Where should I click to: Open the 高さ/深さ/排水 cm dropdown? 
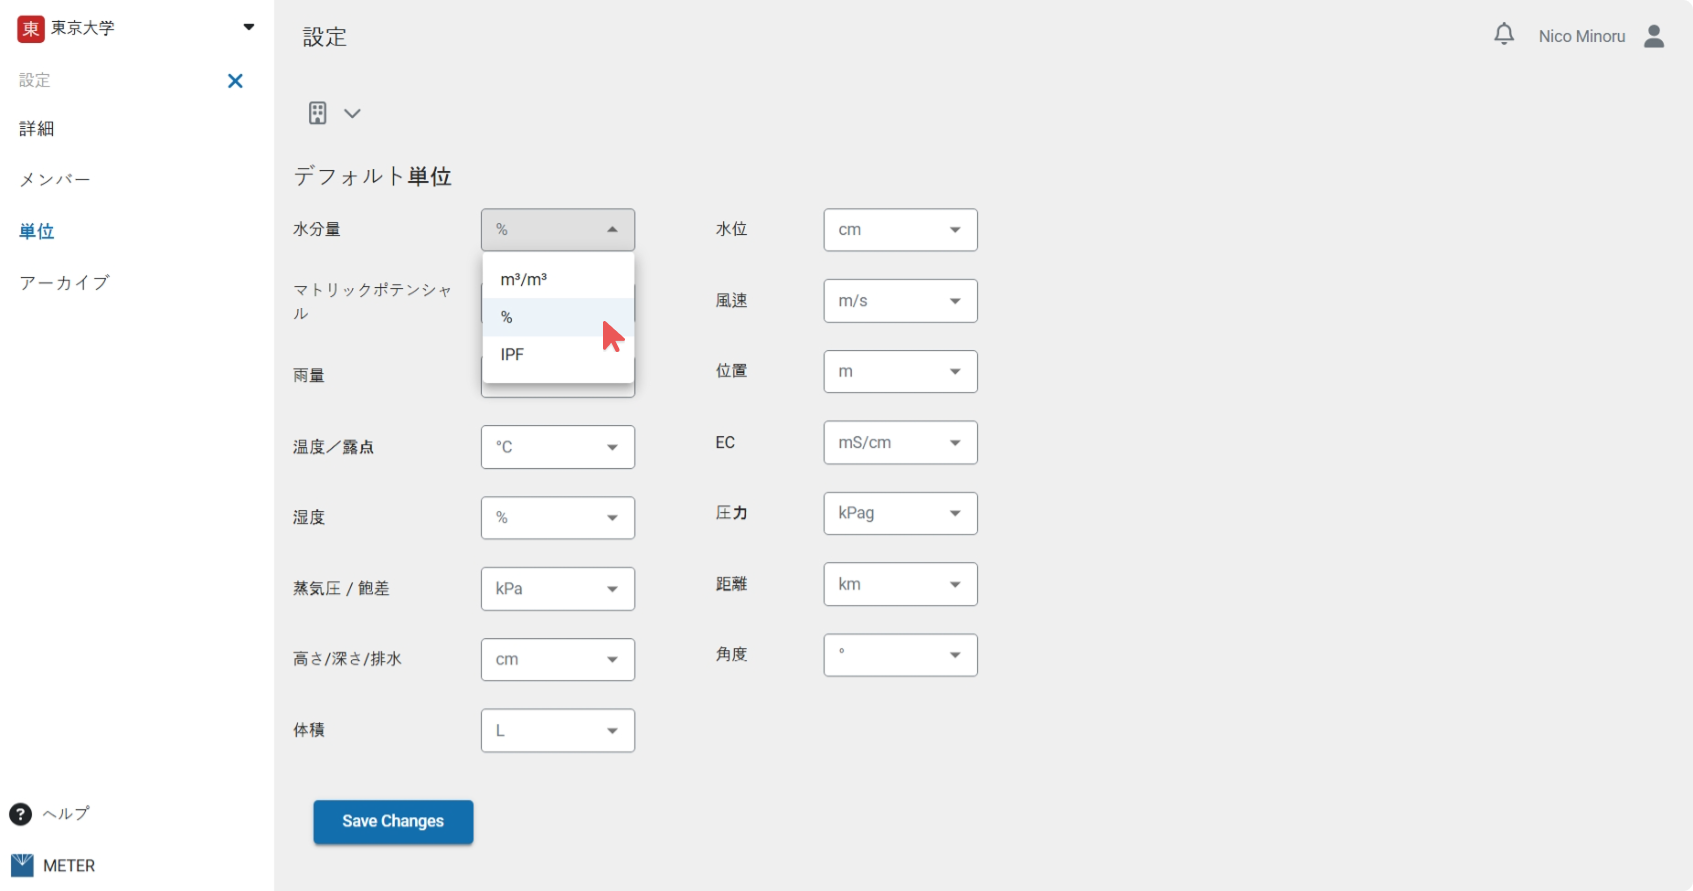(558, 660)
